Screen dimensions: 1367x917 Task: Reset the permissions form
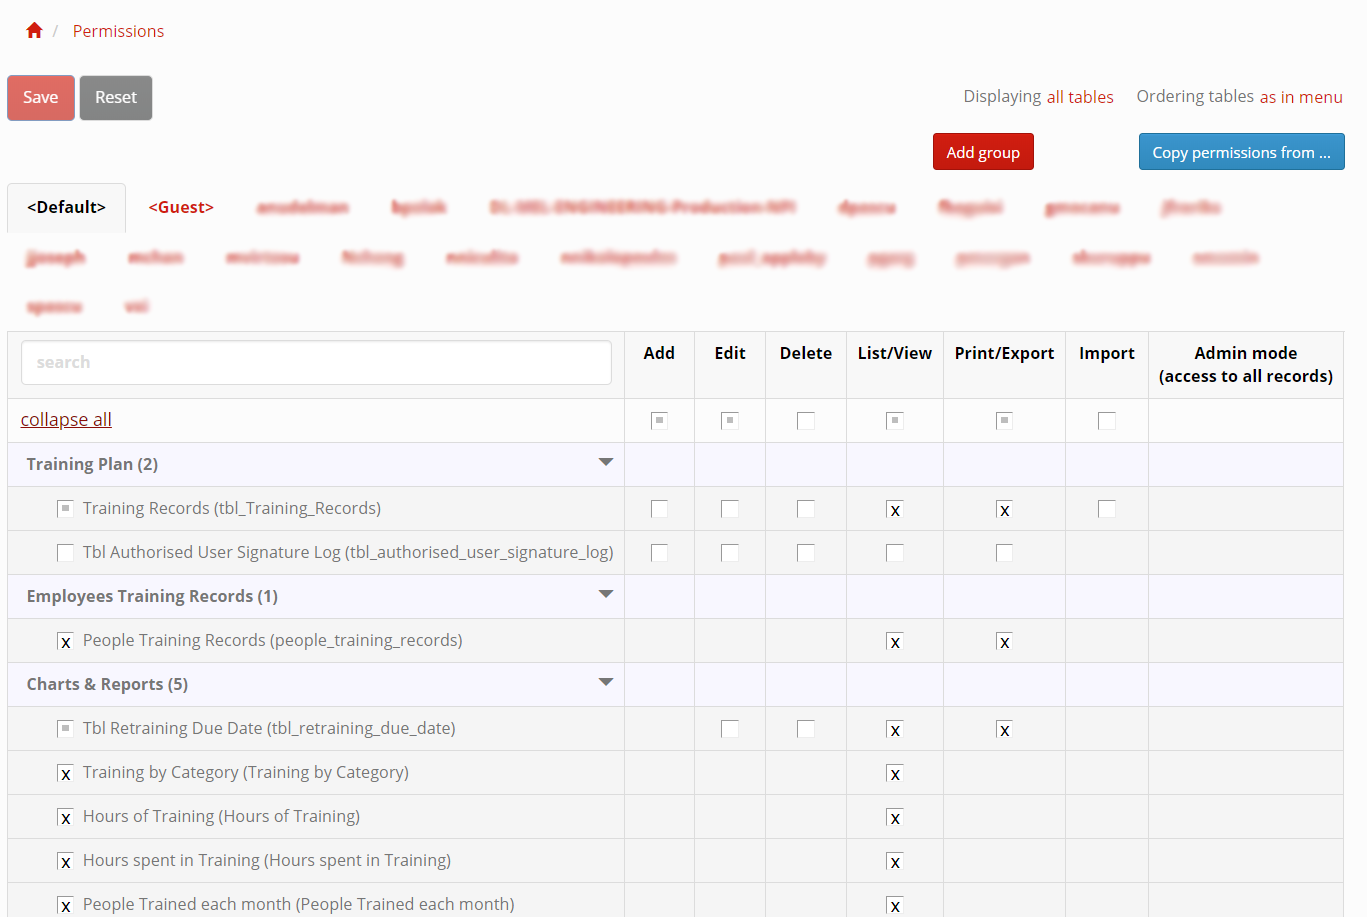[115, 97]
